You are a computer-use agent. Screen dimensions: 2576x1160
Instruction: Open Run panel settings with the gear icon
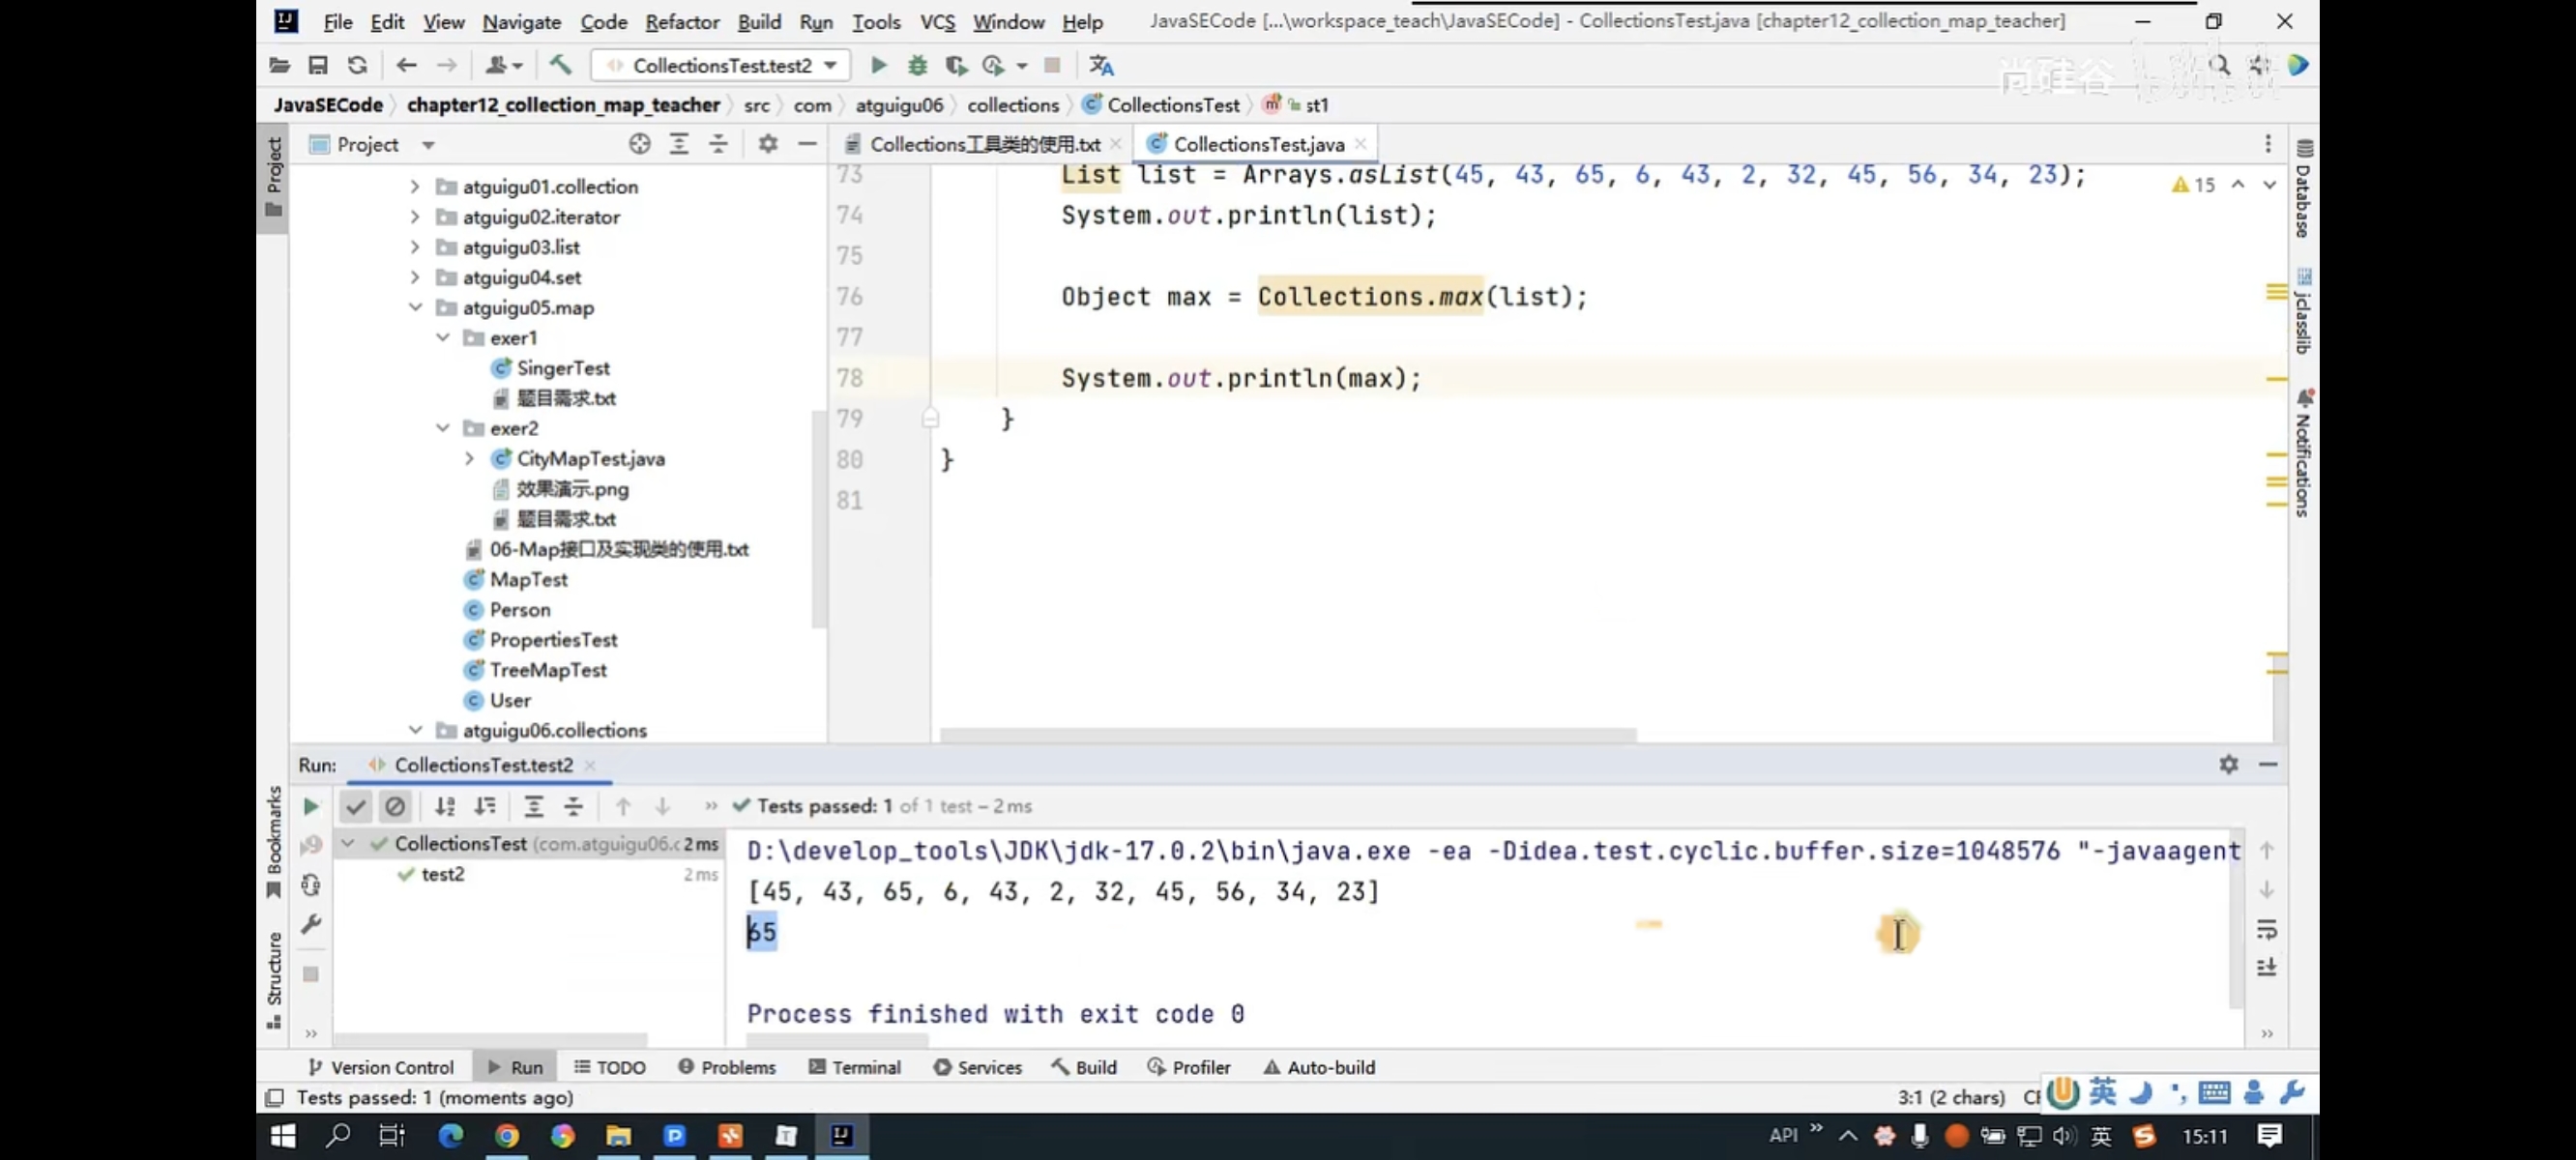coord(2228,764)
